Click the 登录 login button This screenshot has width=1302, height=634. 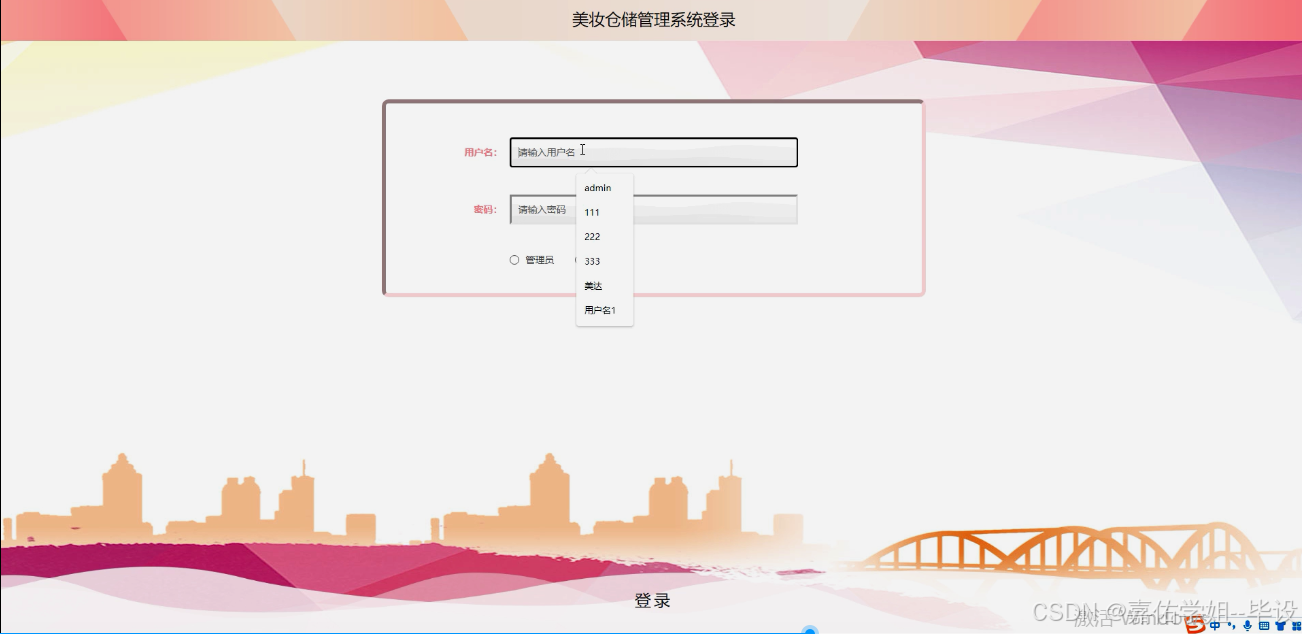coord(651,600)
